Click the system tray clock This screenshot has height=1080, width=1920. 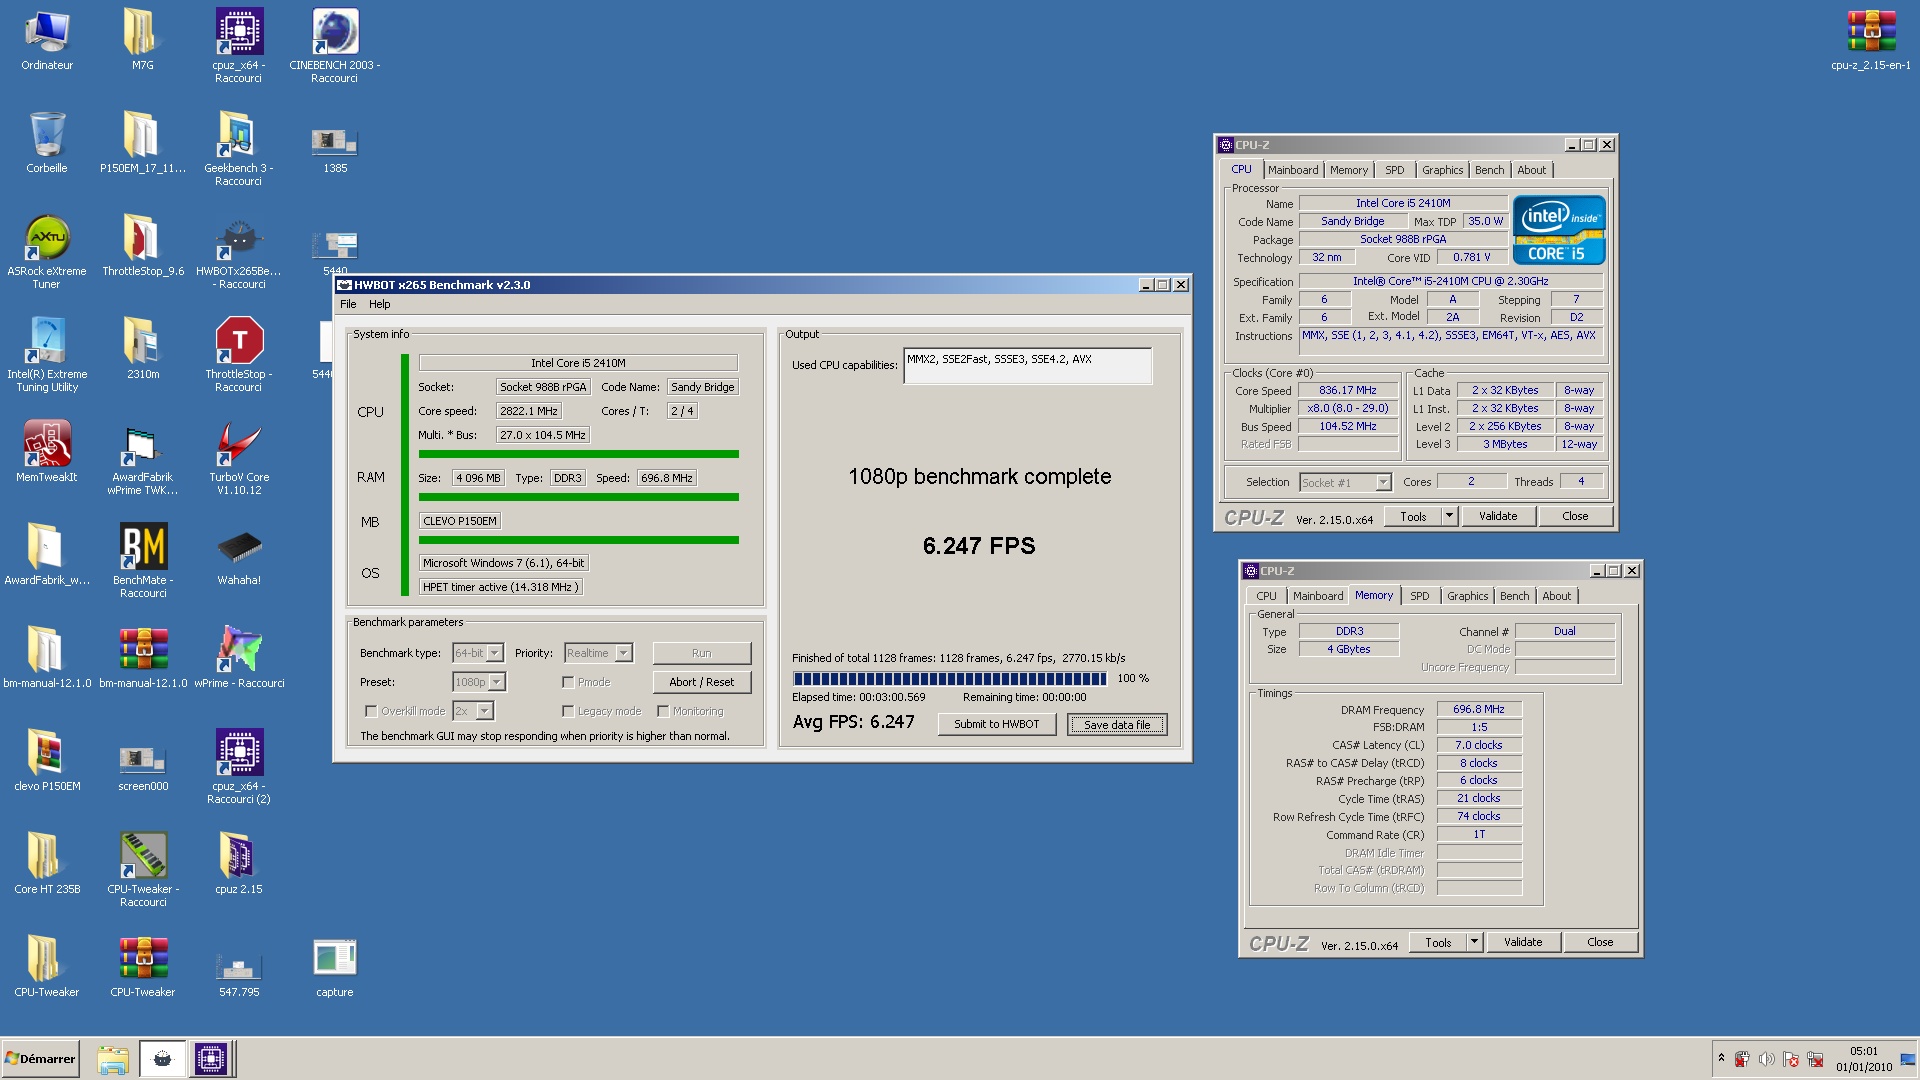1863,1059
